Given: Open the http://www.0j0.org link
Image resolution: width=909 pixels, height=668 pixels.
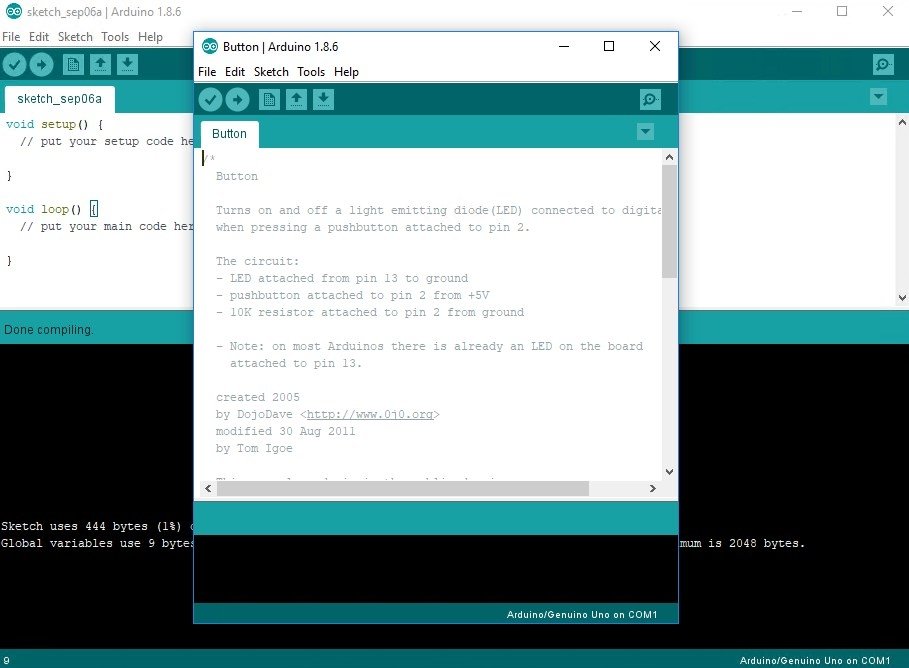Looking at the screenshot, I should pos(370,415).
